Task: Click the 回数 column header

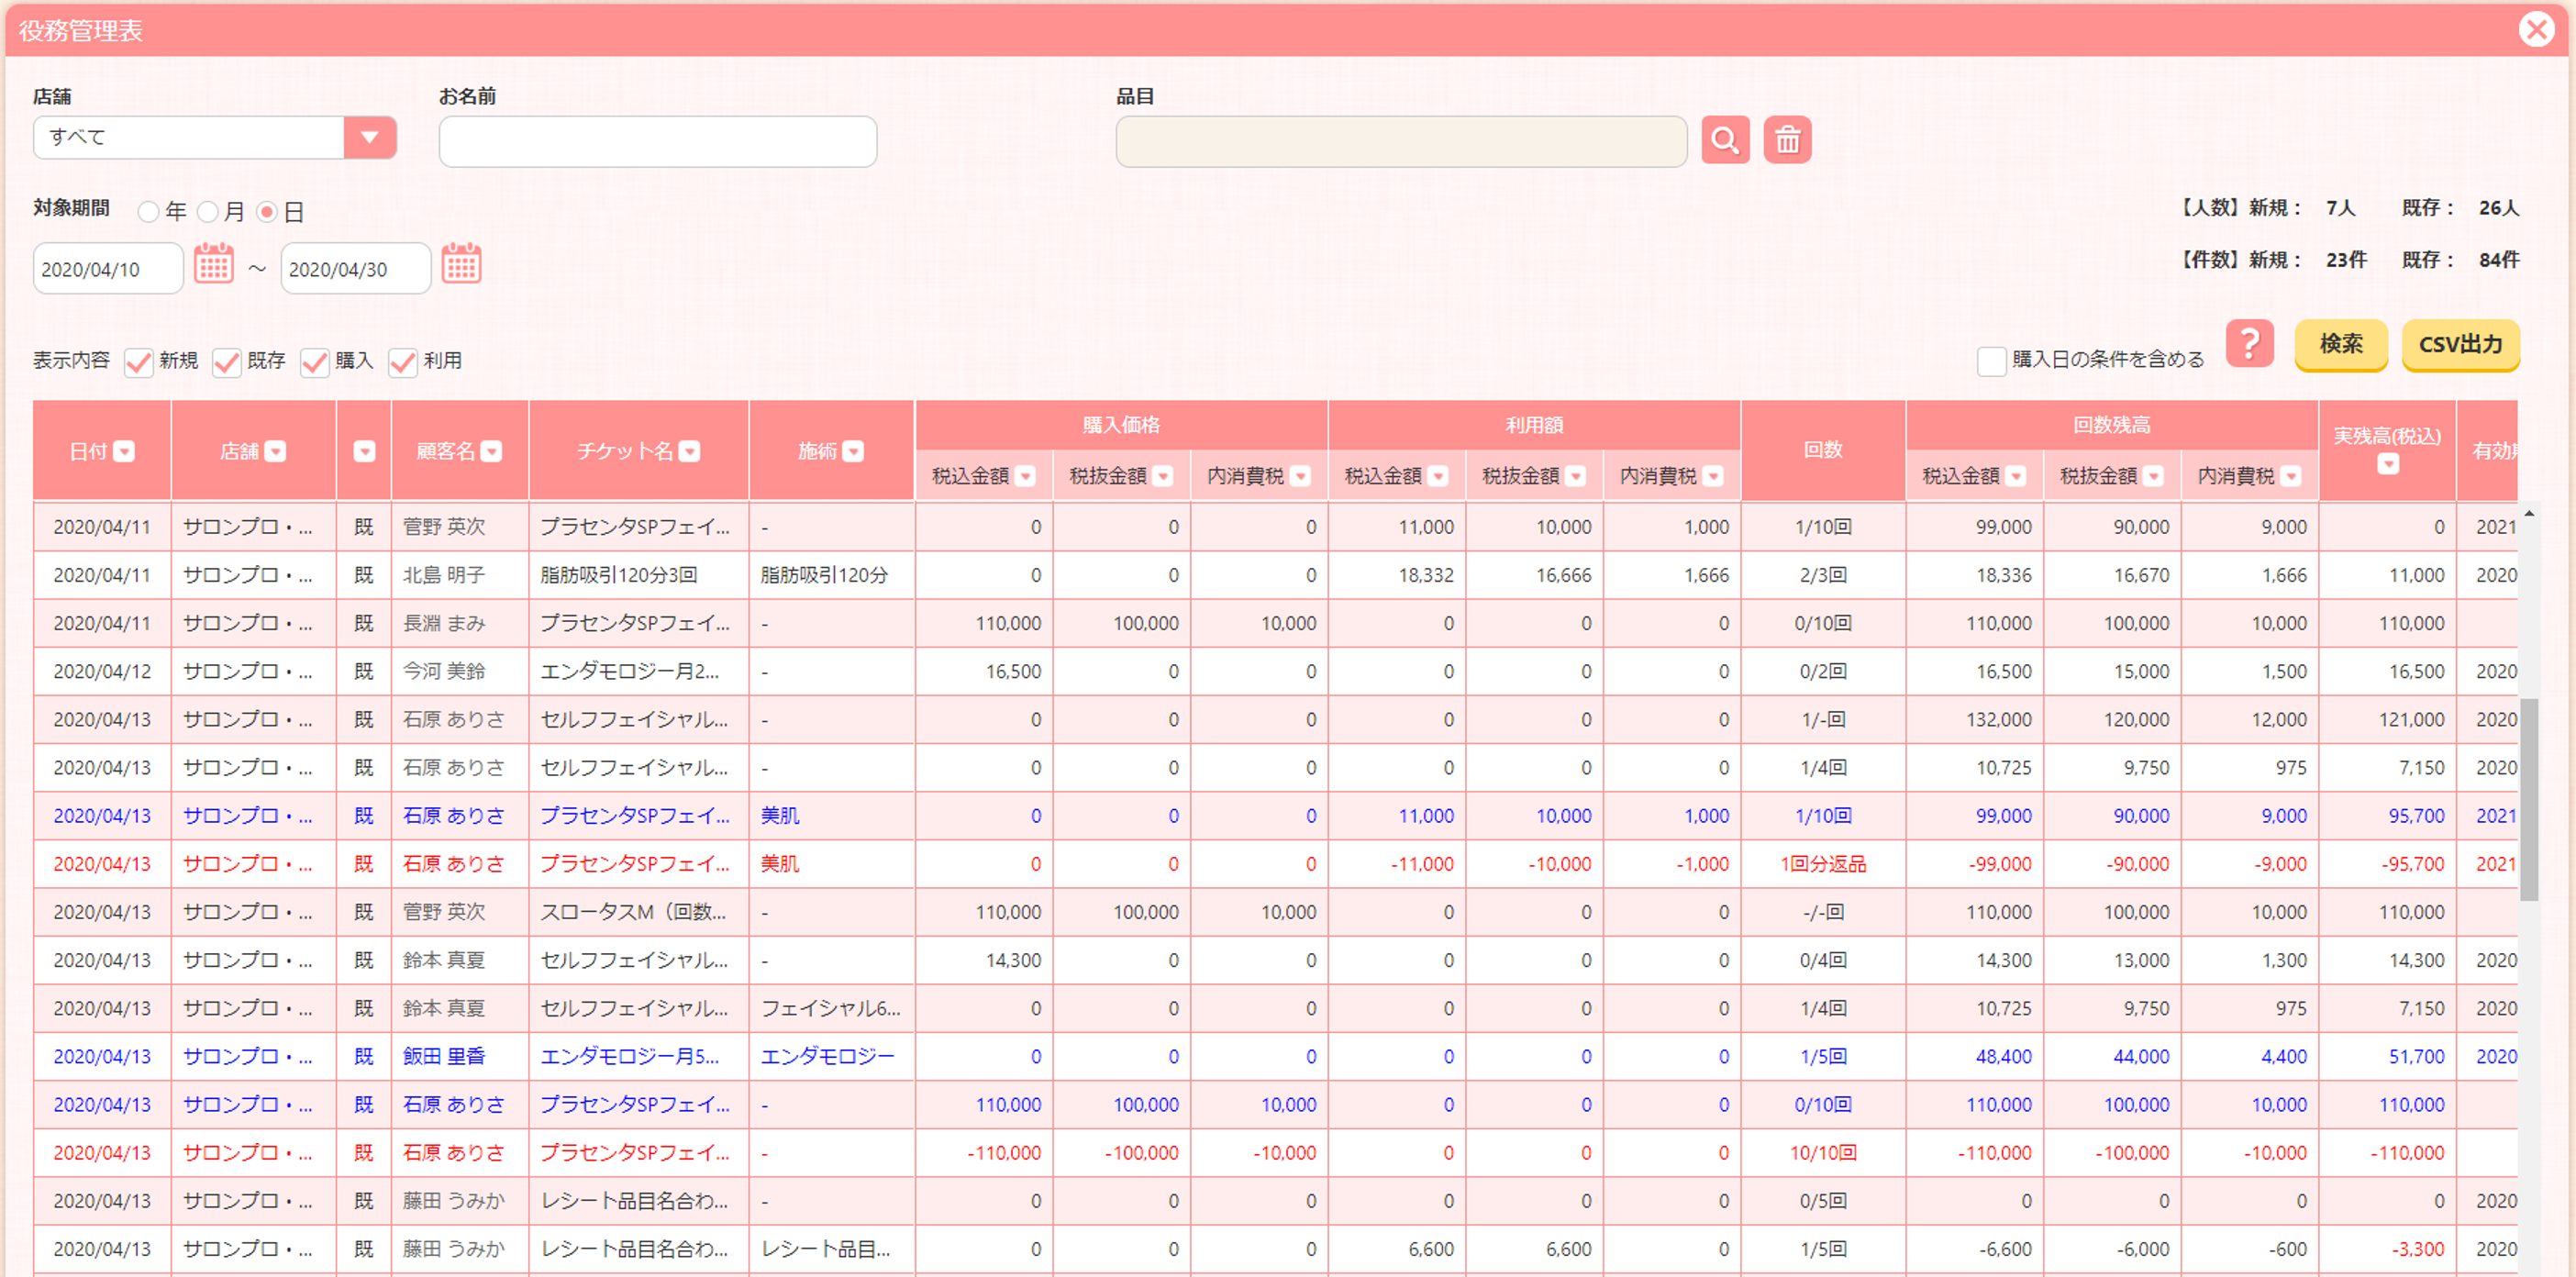Action: (x=1823, y=451)
